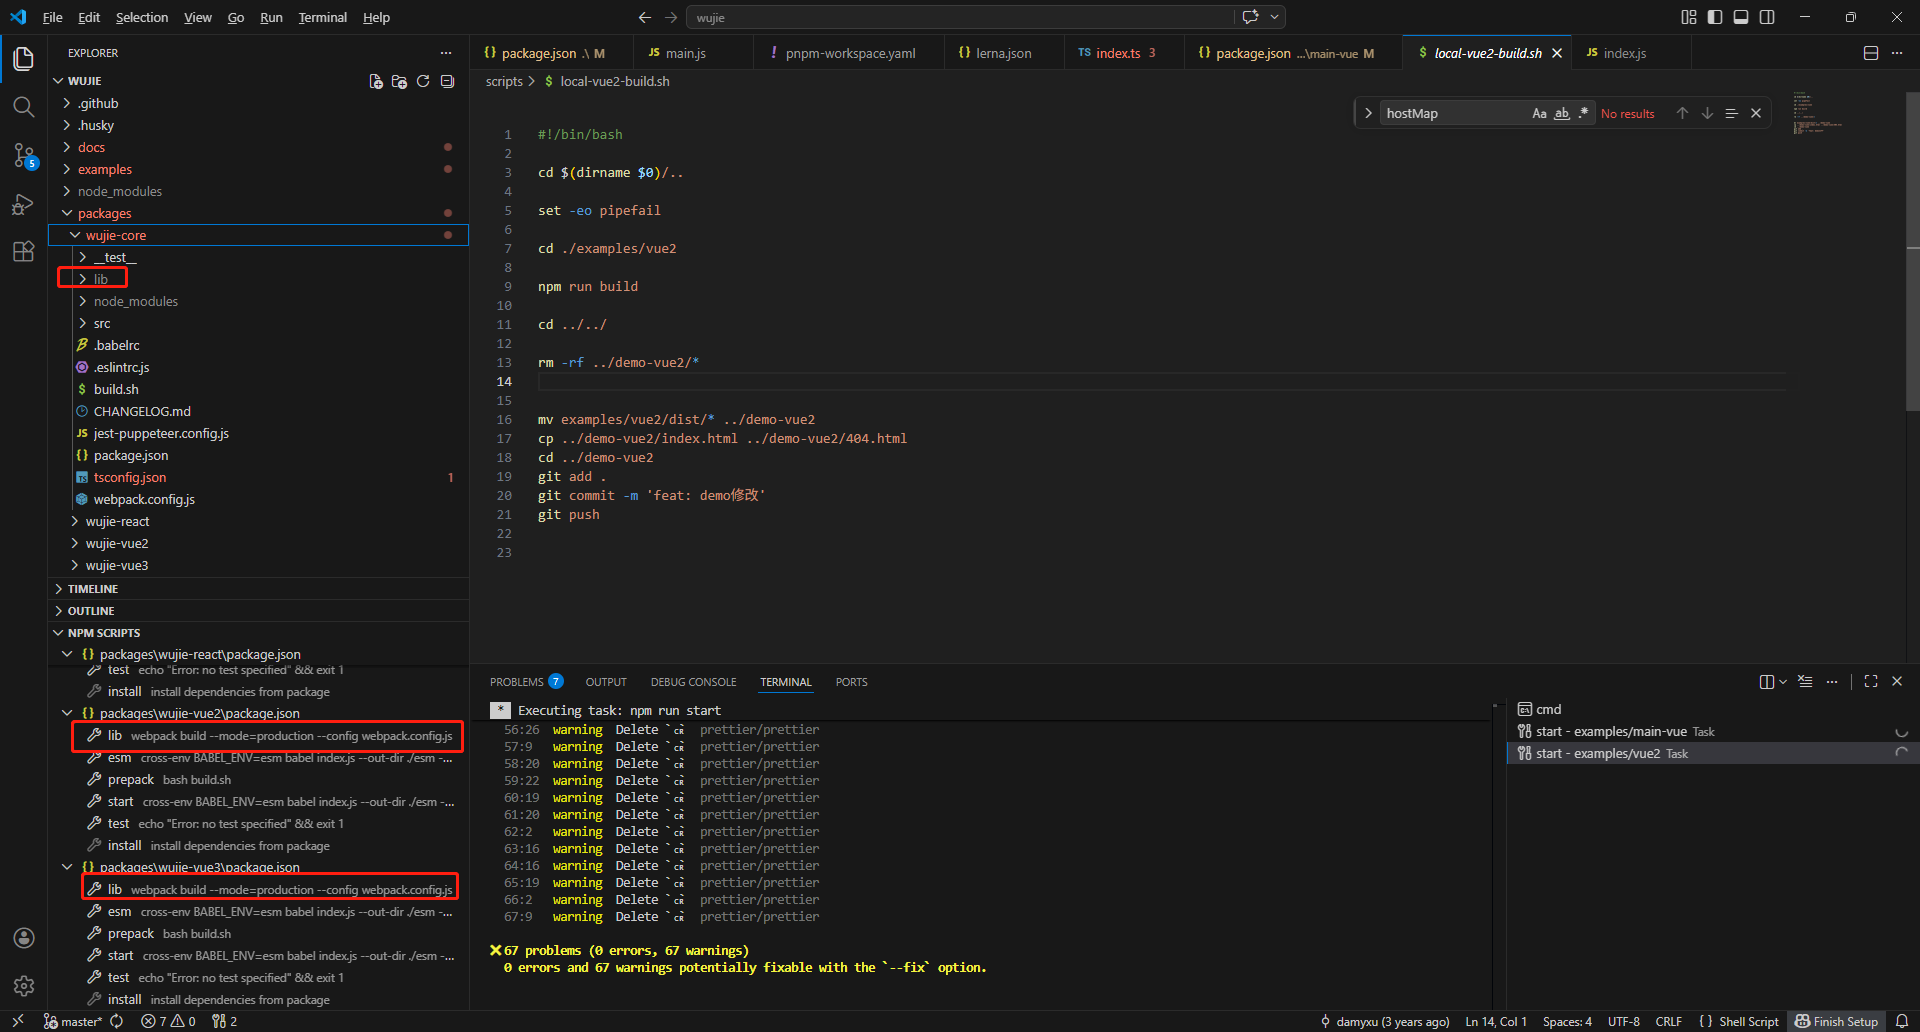Open editor more actions ellipsis
The image size is (1920, 1032).
[x=1897, y=53]
